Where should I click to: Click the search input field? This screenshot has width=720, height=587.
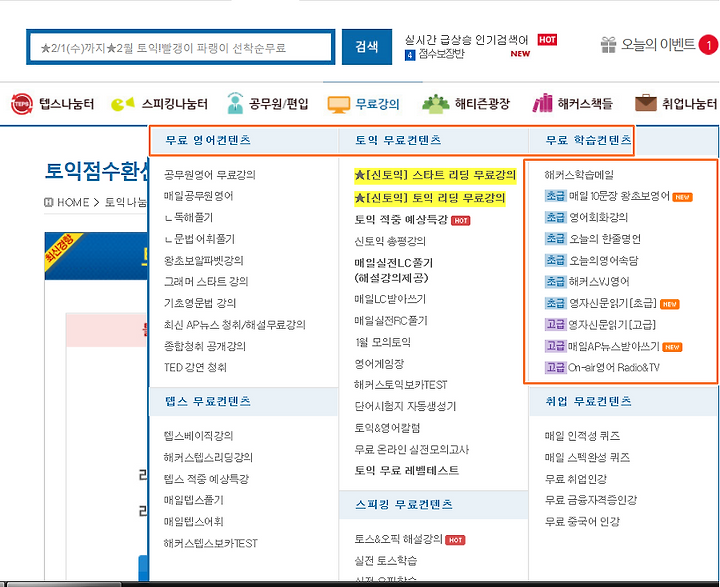pyautogui.click(x=180, y=47)
